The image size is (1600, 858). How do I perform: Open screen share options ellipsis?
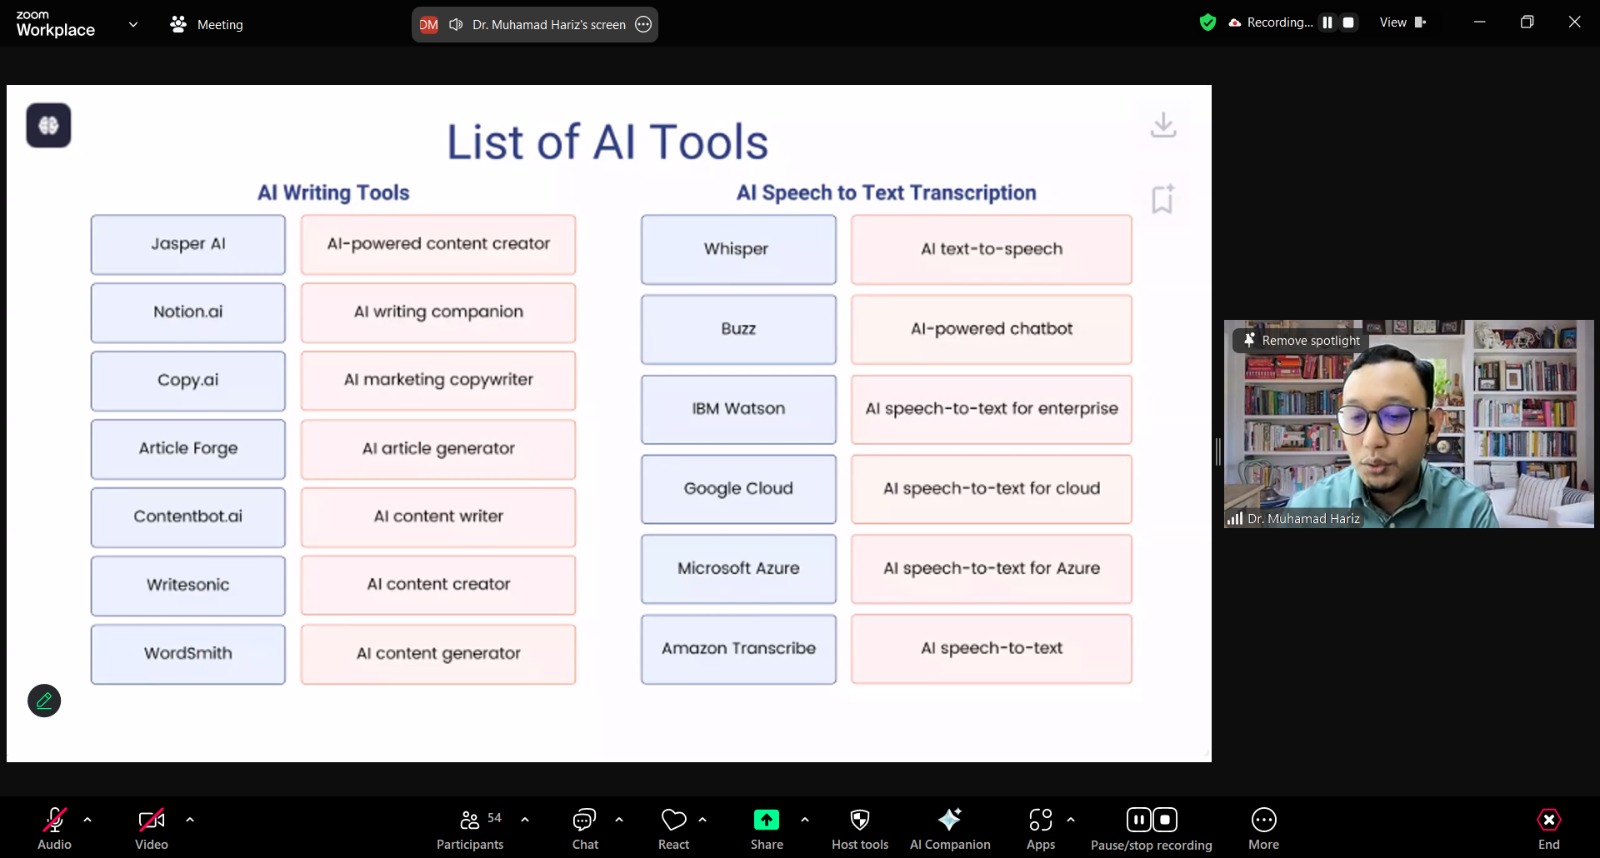[x=644, y=24]
